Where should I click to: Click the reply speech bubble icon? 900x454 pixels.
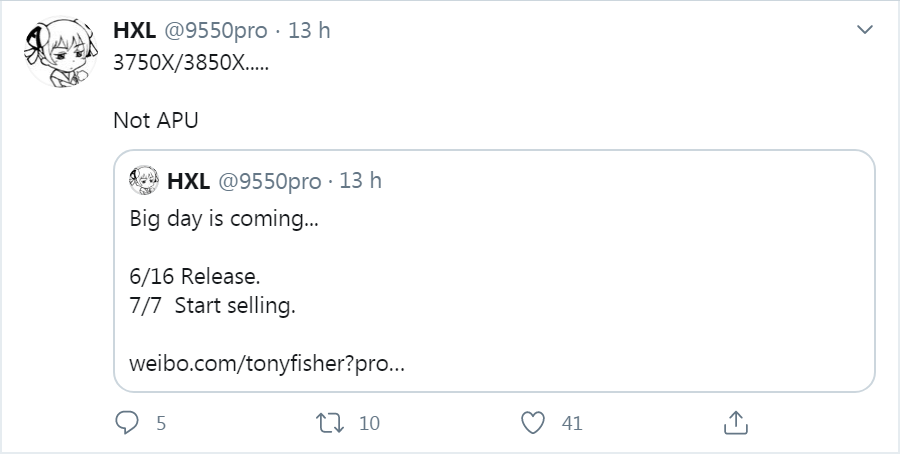tap(126, 423)
